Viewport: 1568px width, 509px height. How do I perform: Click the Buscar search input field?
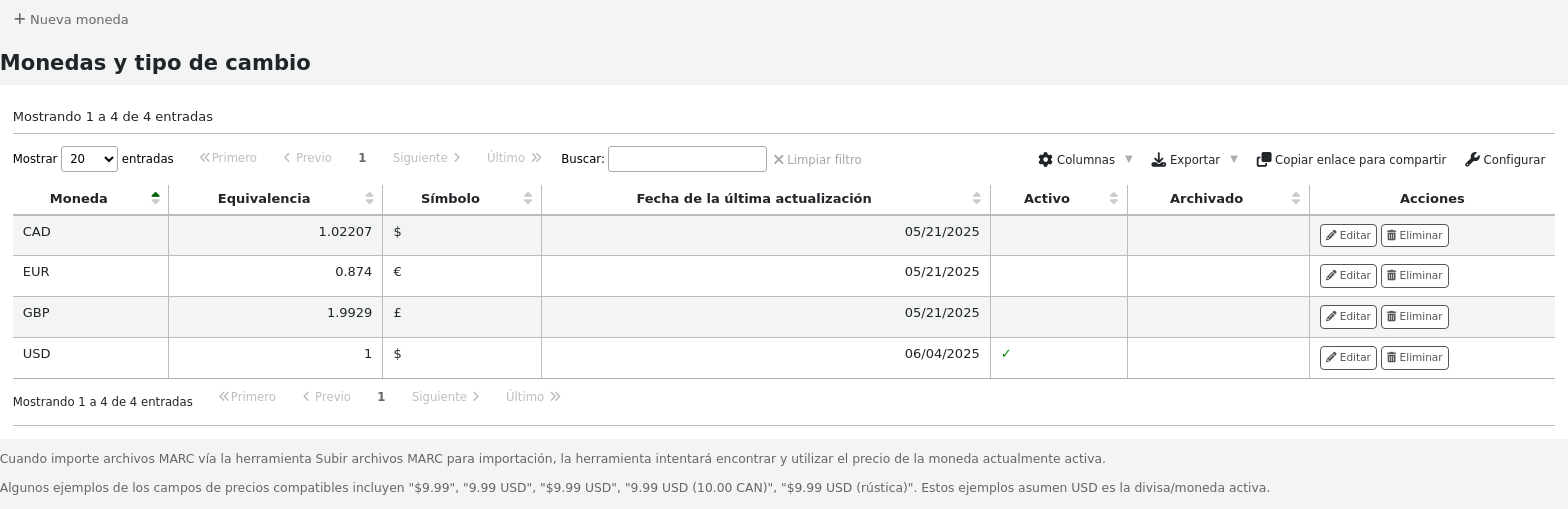687,159
